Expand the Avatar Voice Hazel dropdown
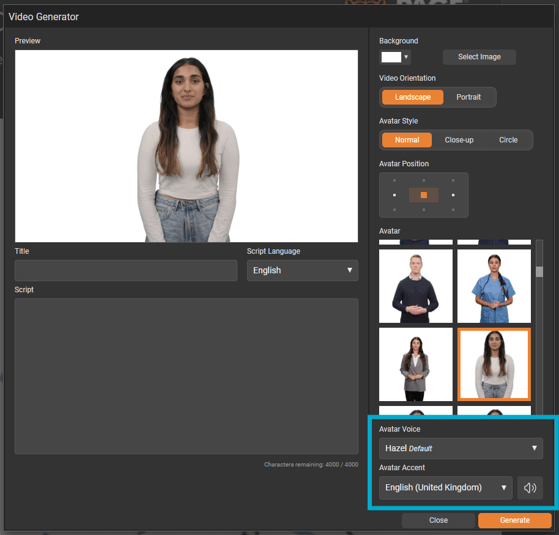559x535 pixels. coord(461,448)
